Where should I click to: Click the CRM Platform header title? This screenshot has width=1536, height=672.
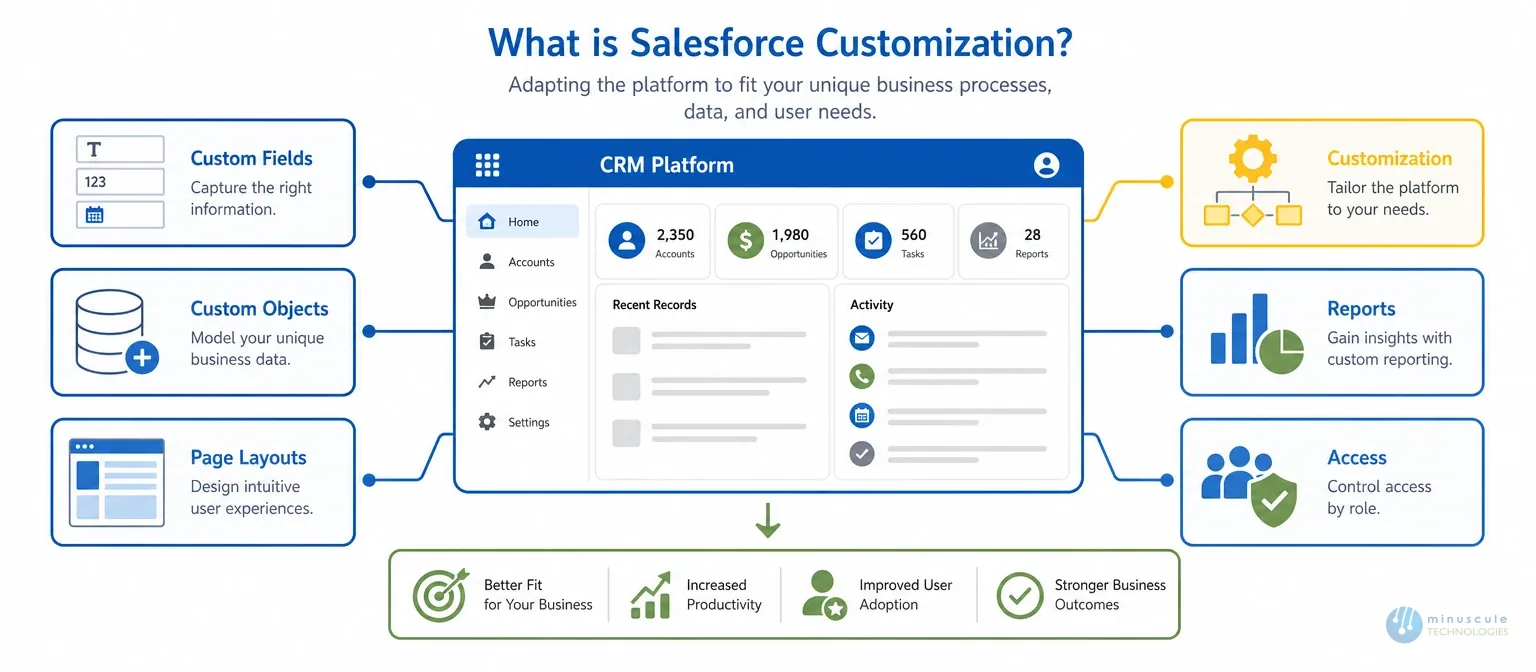point(666,165)
